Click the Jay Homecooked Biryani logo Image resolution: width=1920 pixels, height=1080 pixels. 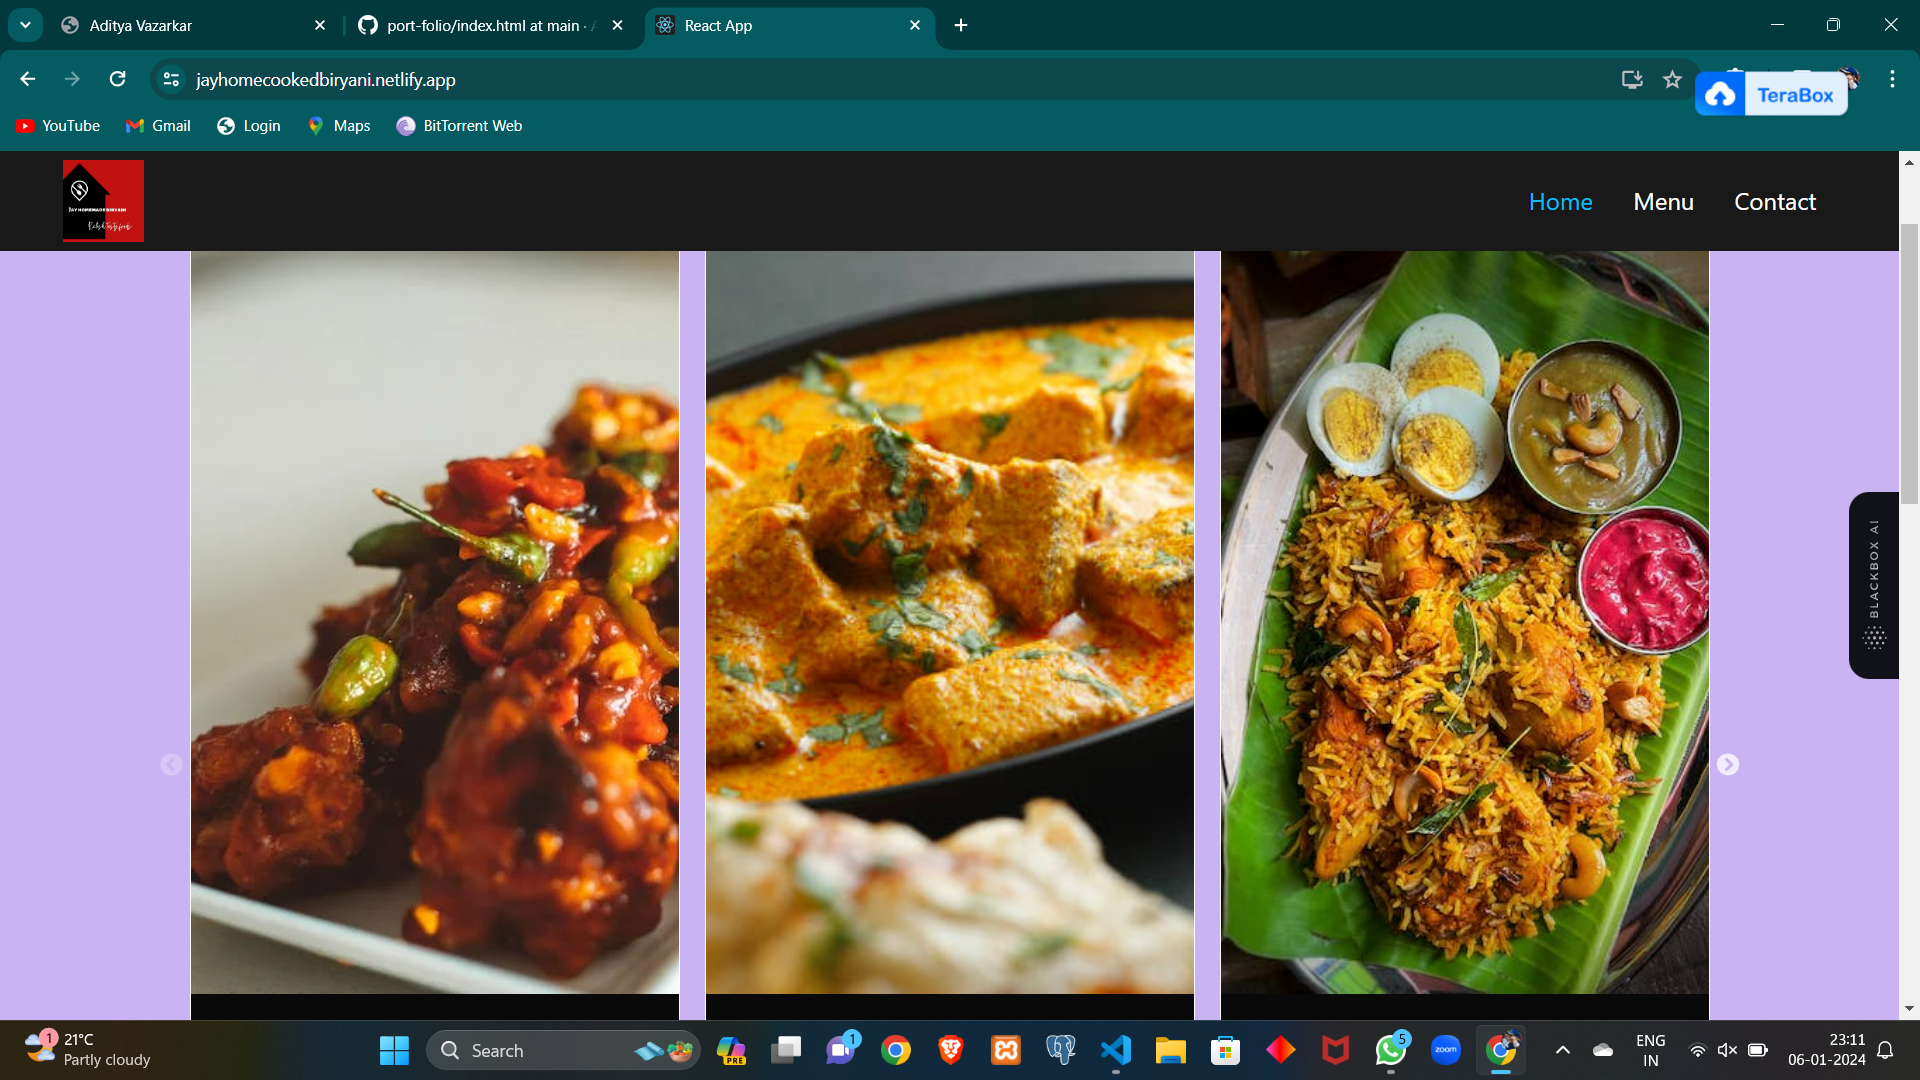pos(103,201)
